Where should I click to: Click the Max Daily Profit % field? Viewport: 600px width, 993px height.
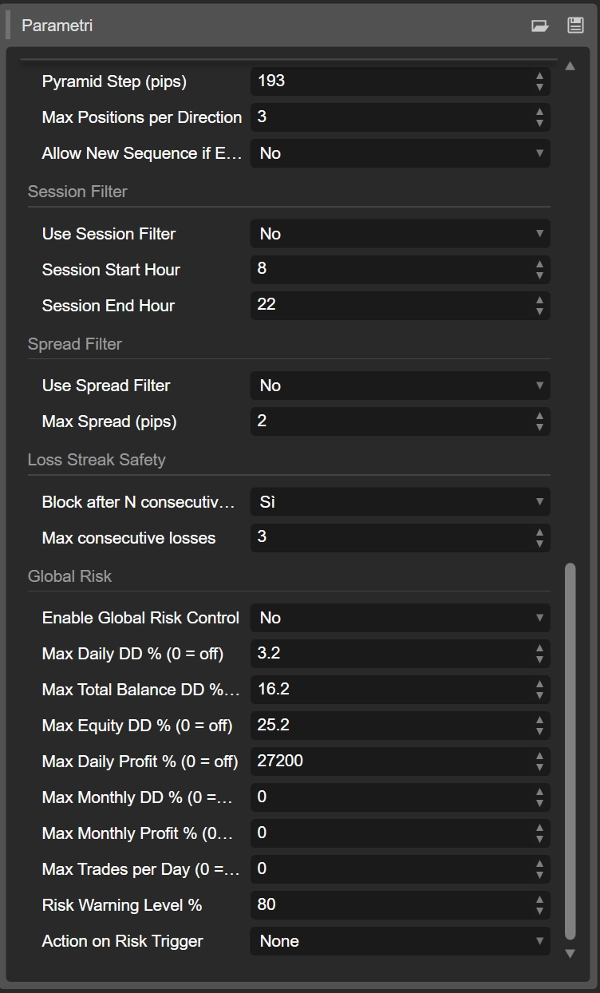390,761
